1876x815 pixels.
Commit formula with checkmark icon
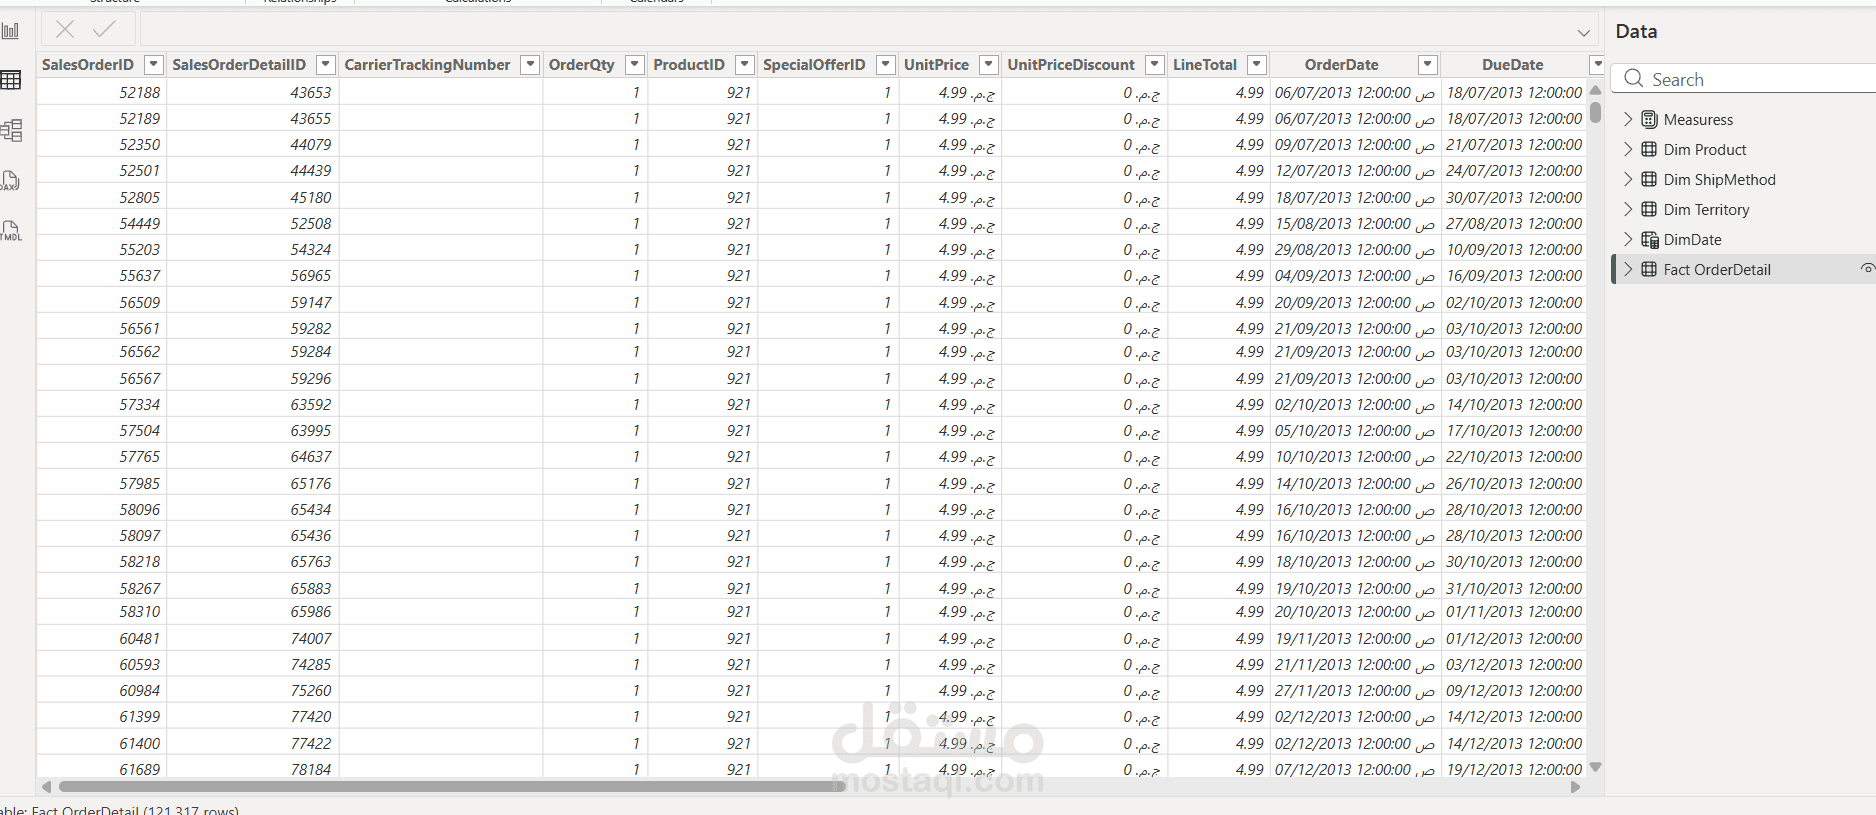pos(104,29)
